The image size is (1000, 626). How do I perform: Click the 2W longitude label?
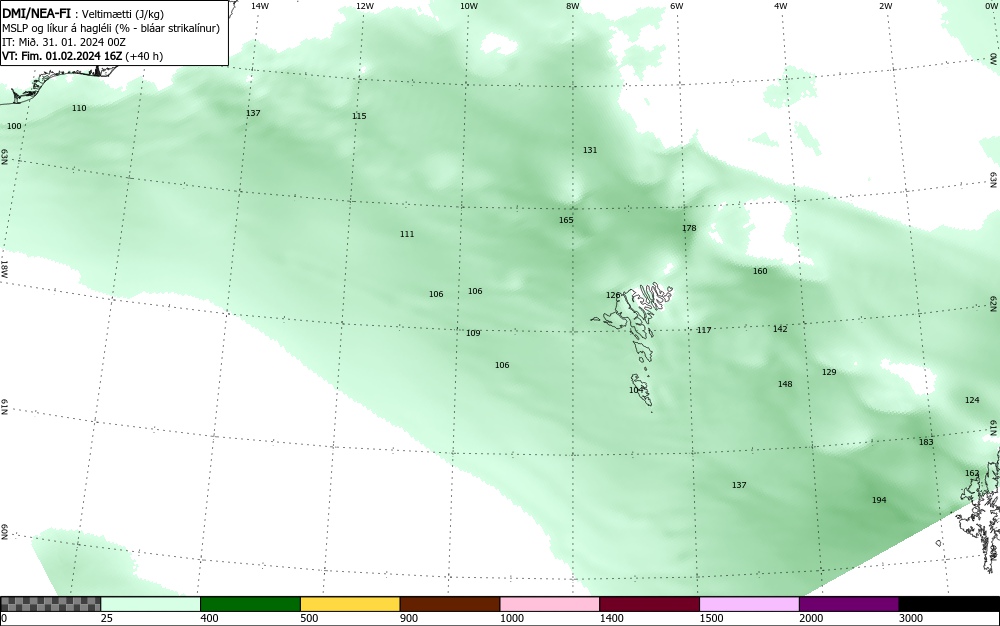(x=885, y=6)
